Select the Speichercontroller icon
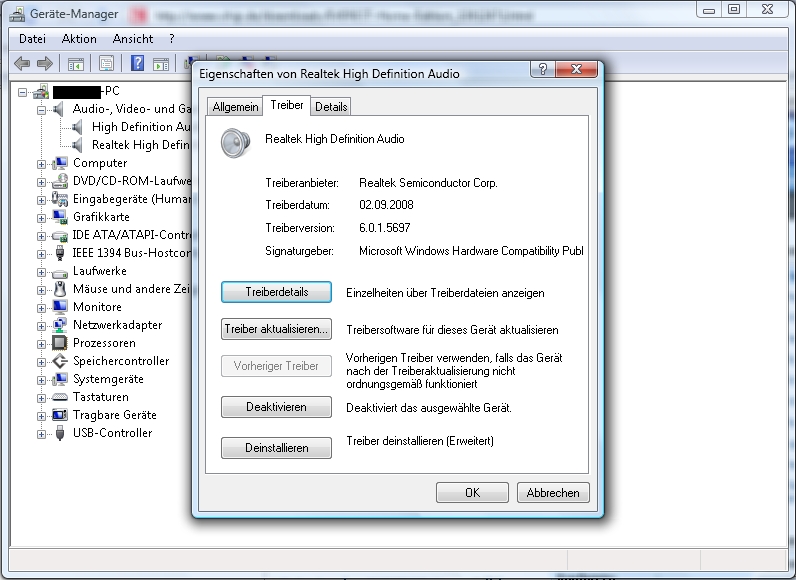The height and width of the screenshot is (580, 796). tap(60, 361)
